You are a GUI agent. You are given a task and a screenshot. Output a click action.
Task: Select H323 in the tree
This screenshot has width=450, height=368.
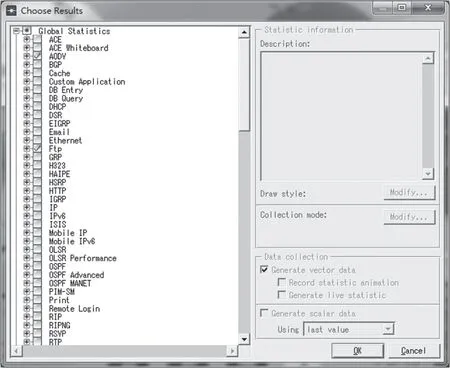(x=57, y=165)
